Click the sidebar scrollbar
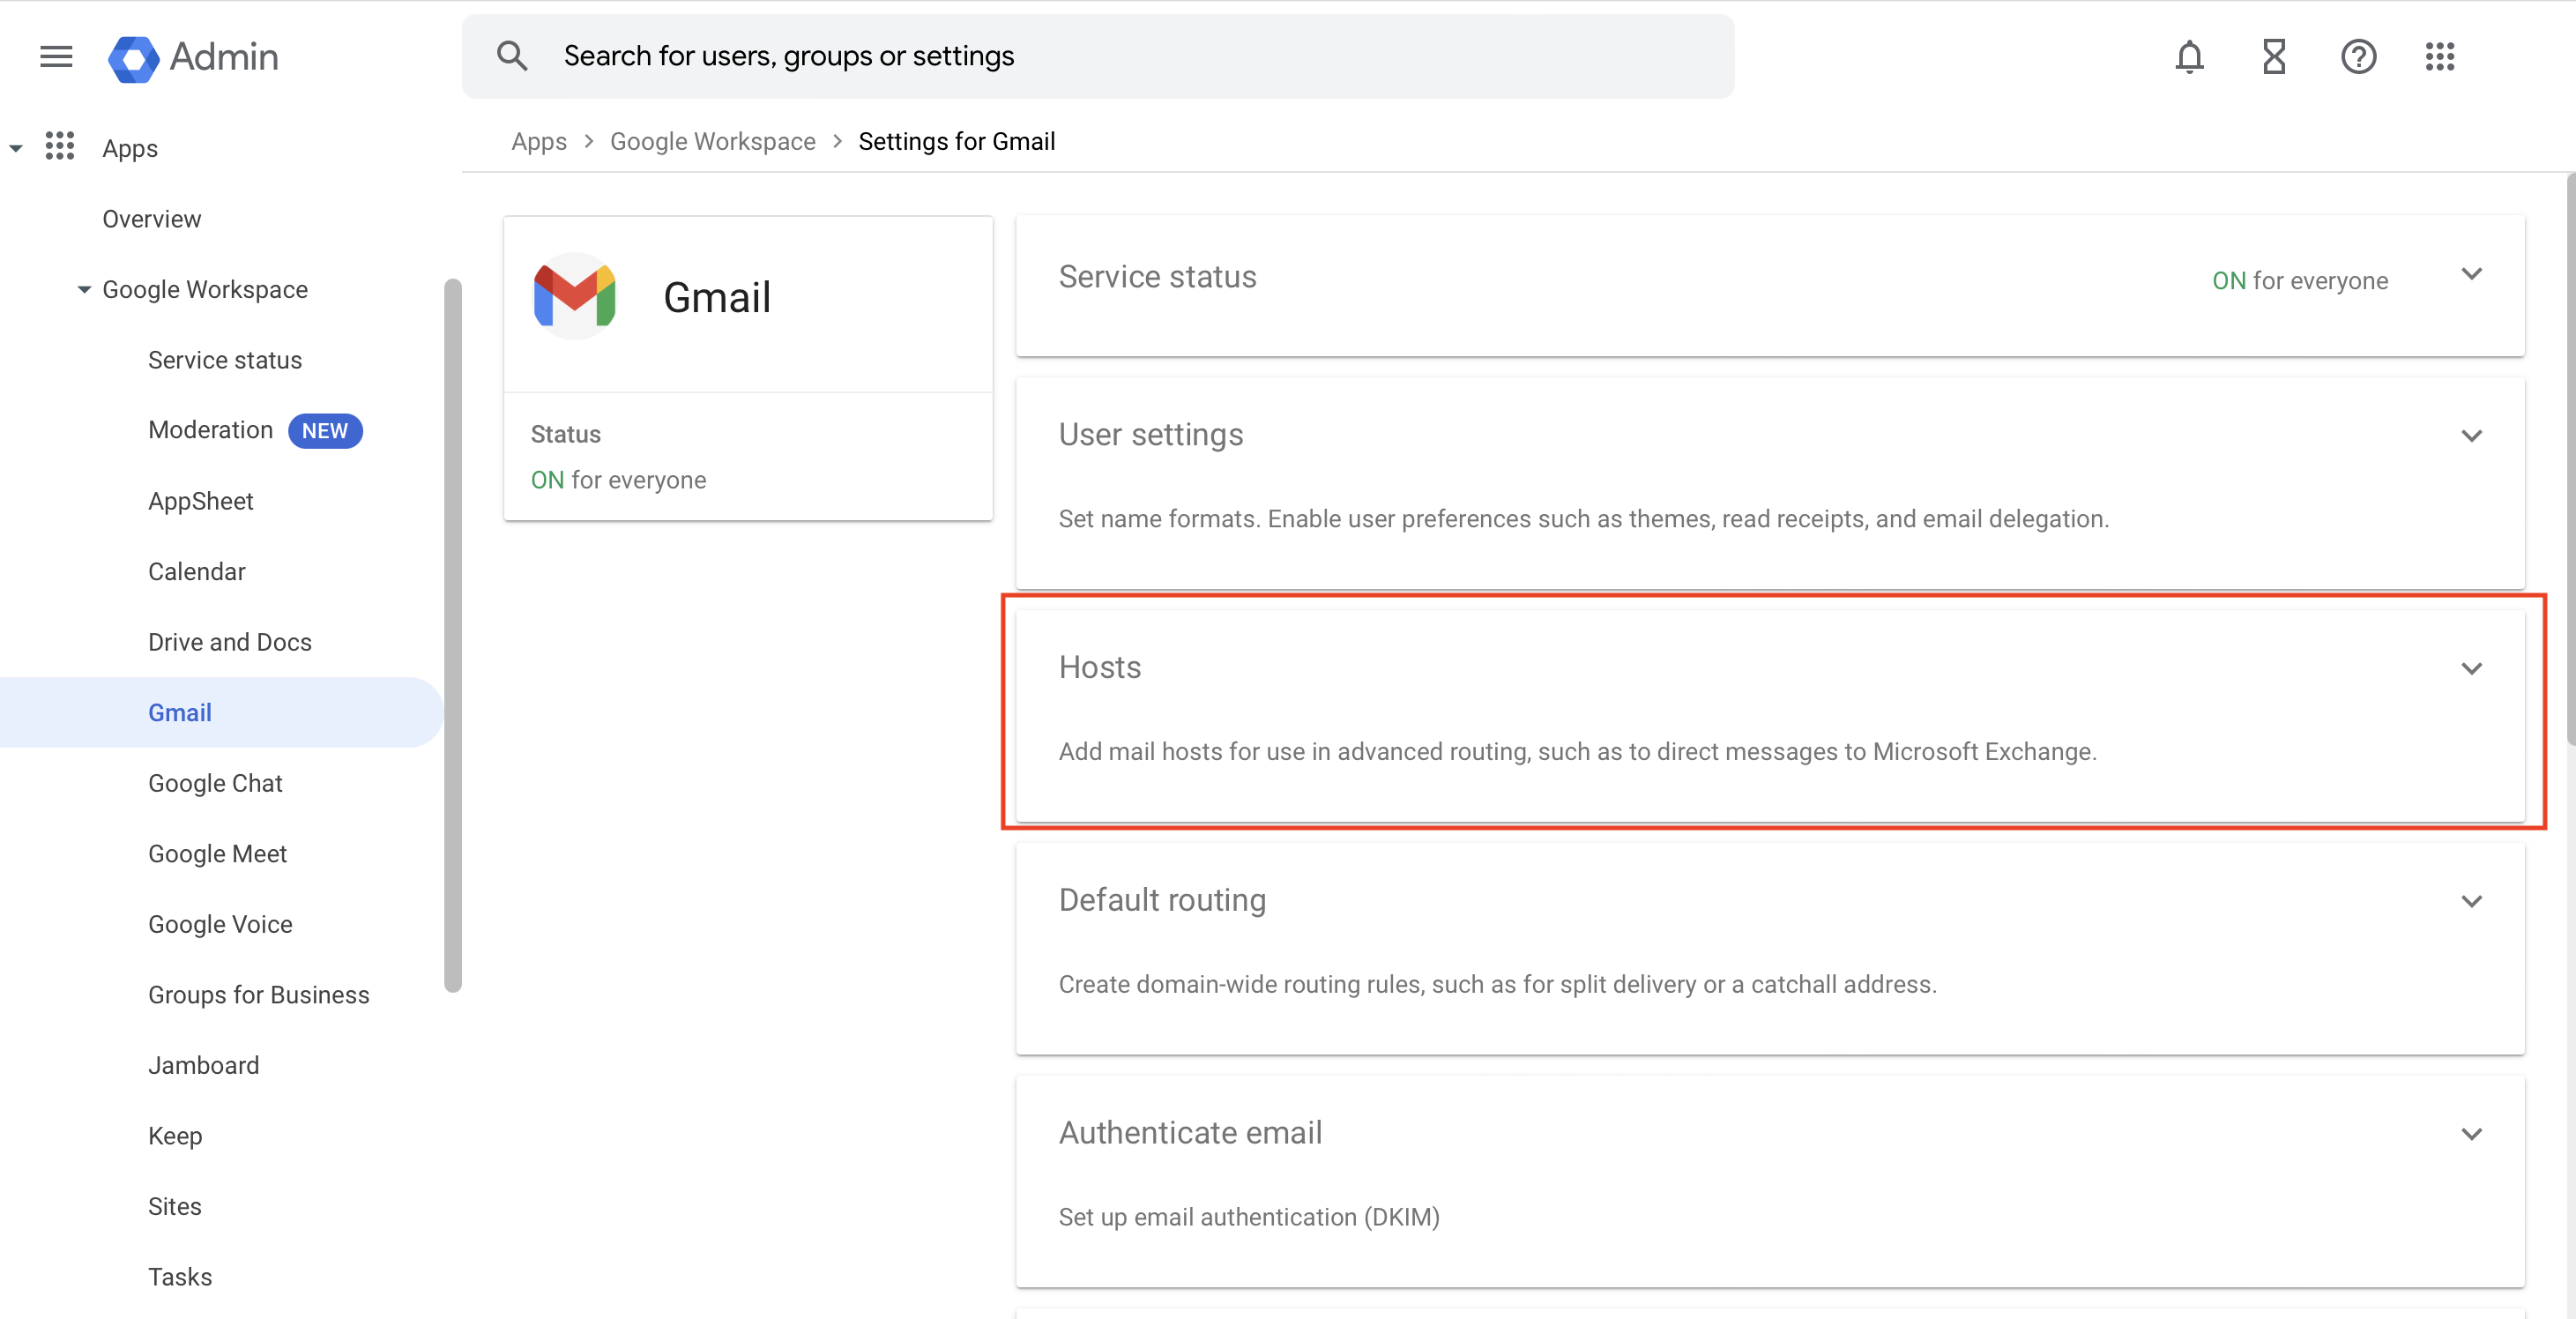 pyautogui.click(x=453, y=635)
